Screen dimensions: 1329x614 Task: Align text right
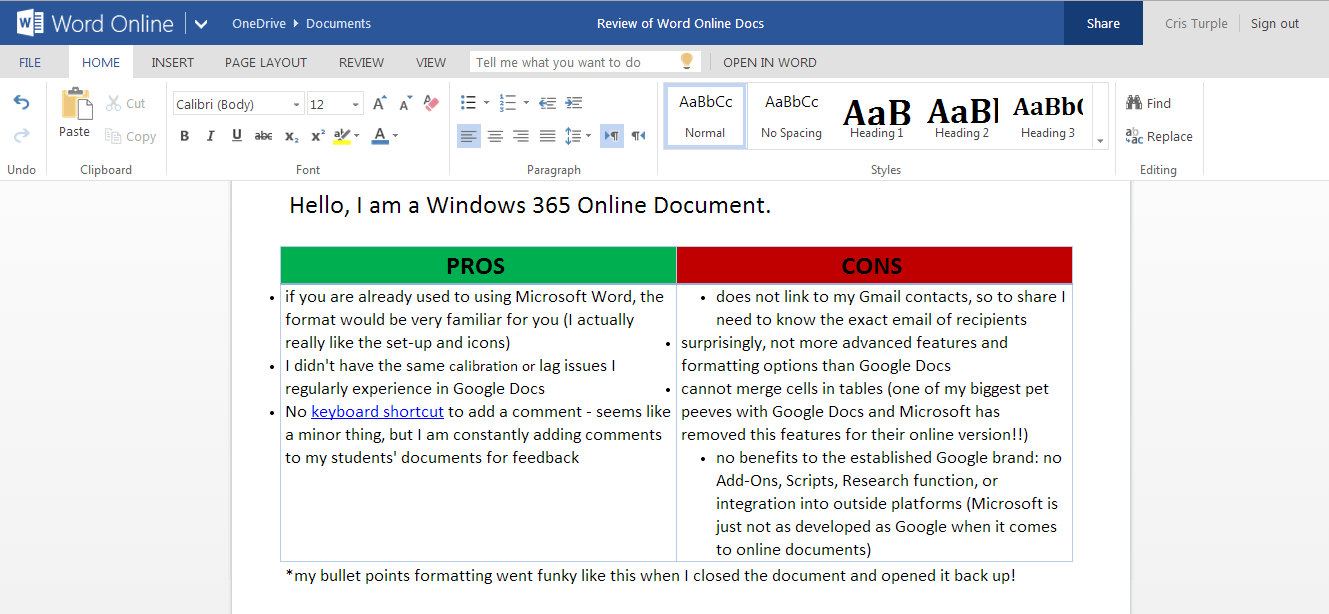[x=521, y=136]
